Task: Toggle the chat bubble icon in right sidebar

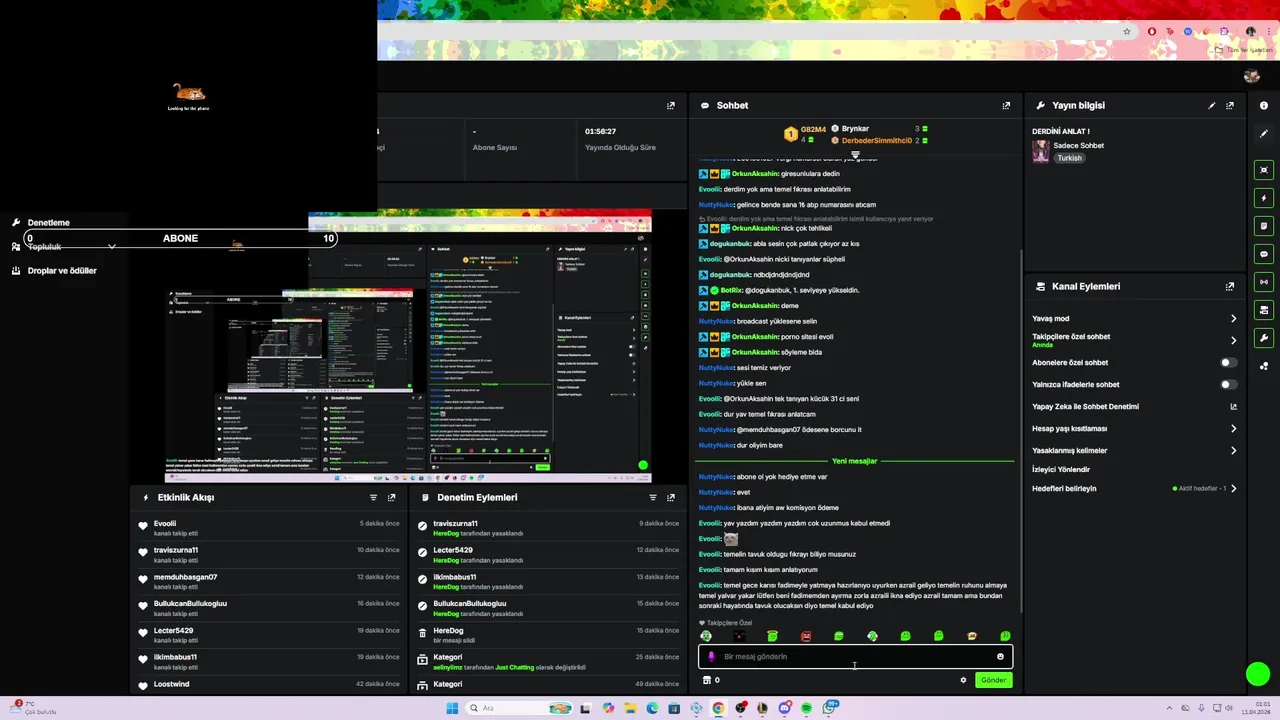Action: (x=1264, y=254)
